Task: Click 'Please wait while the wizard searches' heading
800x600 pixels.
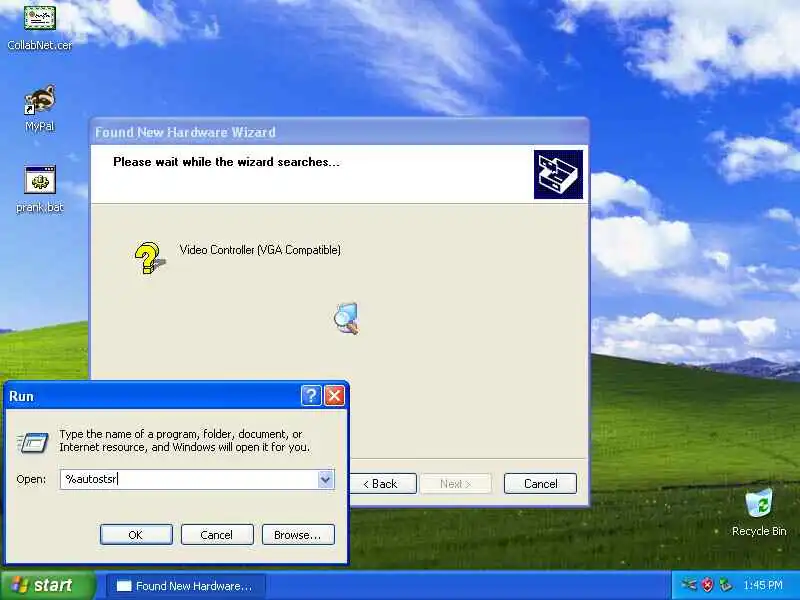Action: (x=226, y=162)
